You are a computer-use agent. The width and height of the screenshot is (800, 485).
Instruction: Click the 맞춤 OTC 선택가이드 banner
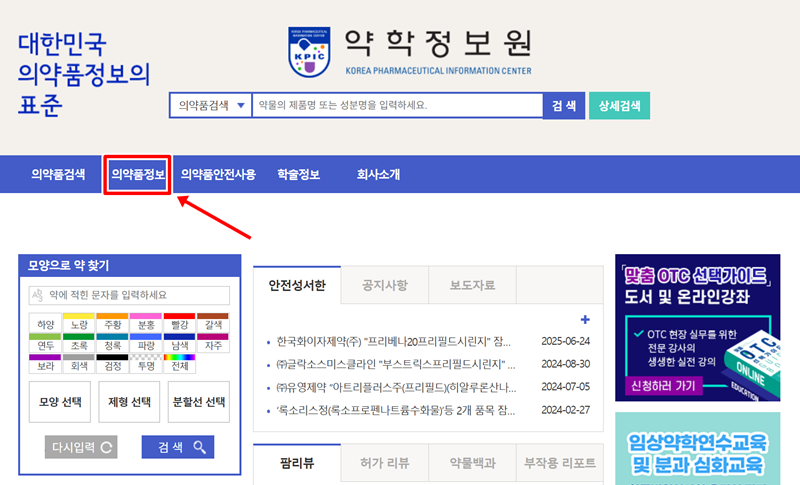click(697, 327)
